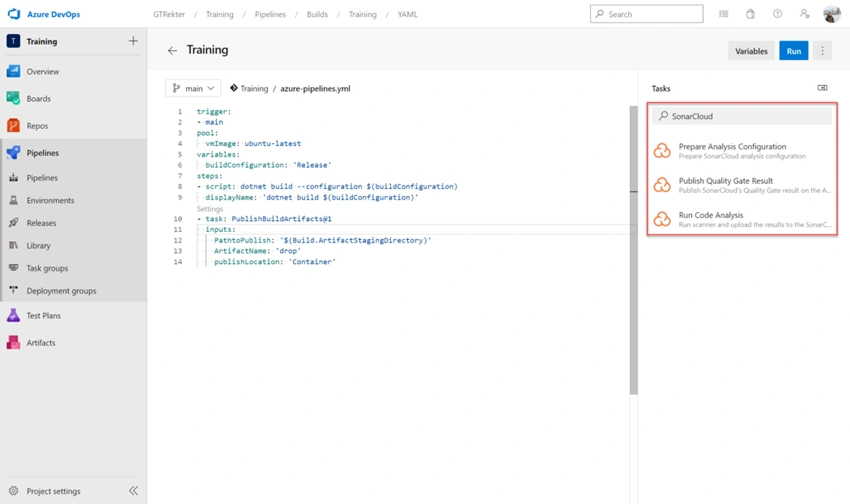
Task: Collapse the sidebar with double chevron
Action: click(x=133, y=490)
